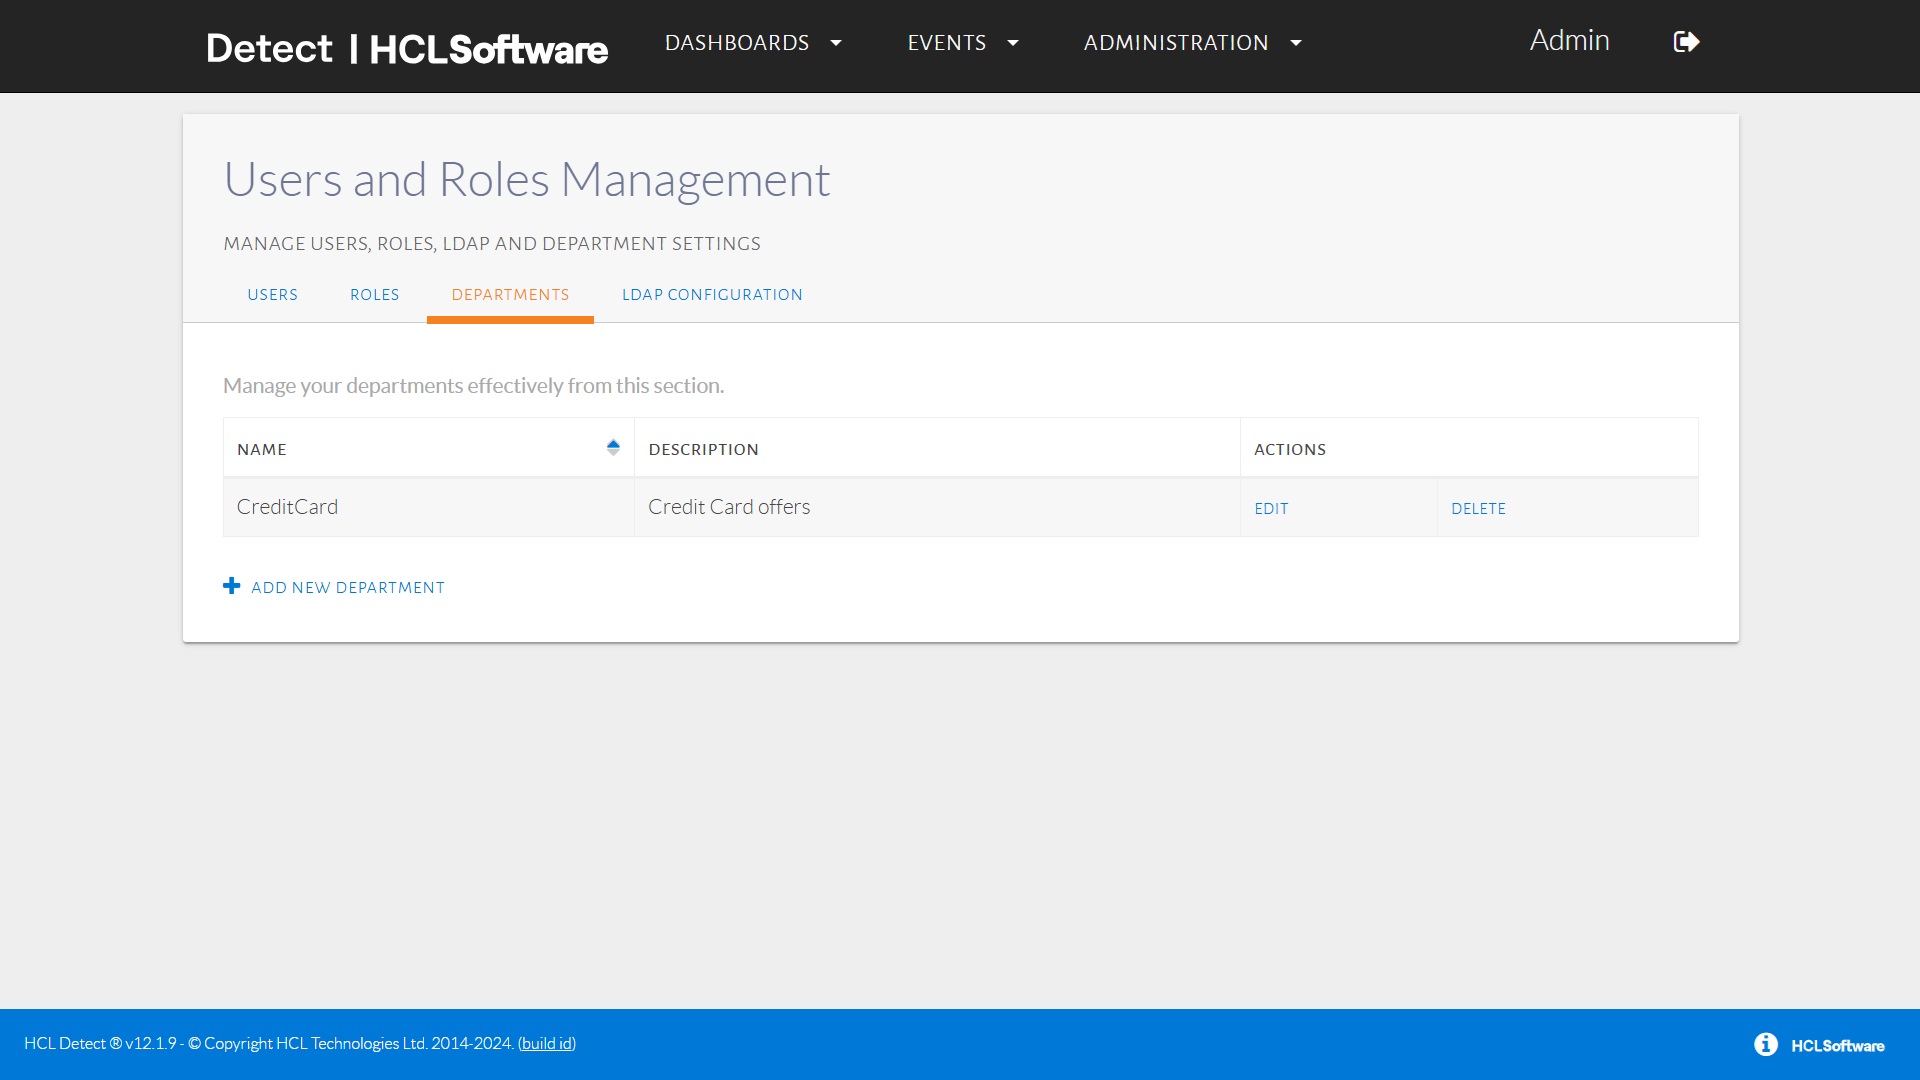Screen dimensions: 1920x1080
Task: Delete the CreditCard department
Action: click(1478, 509)
